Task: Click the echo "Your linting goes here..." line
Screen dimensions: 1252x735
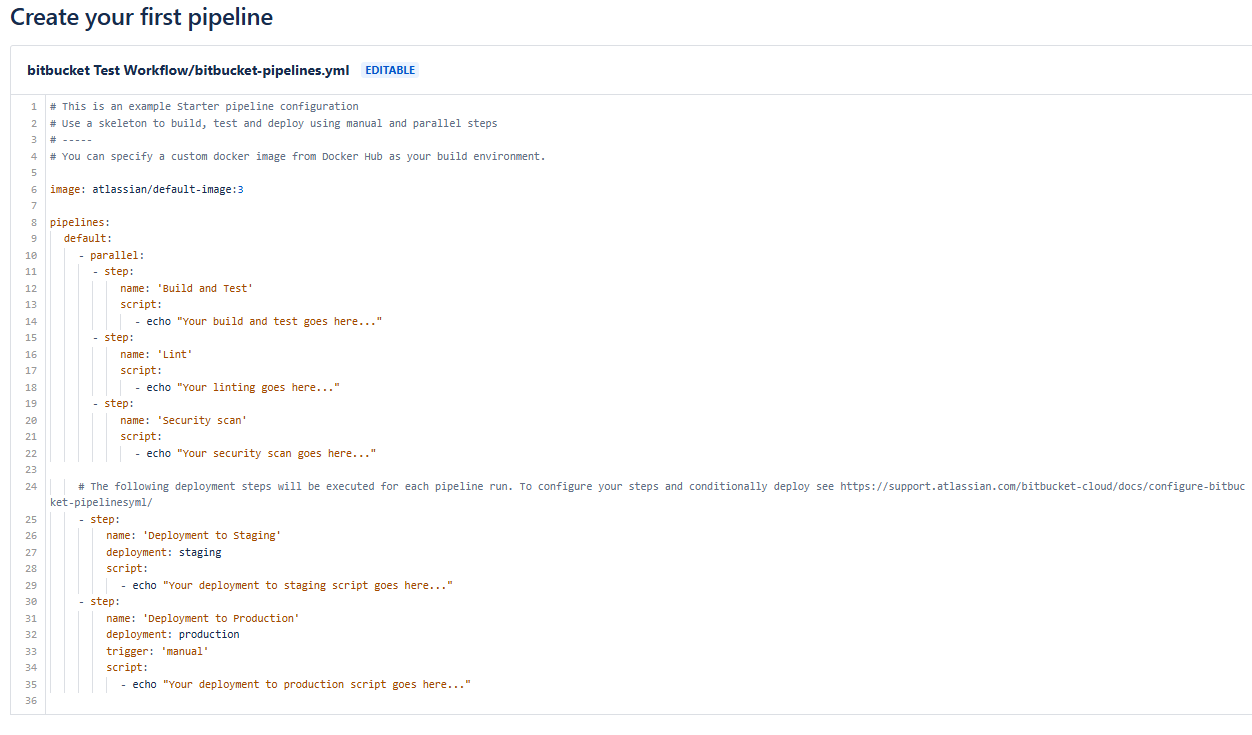Action: [x=237, y=387]
